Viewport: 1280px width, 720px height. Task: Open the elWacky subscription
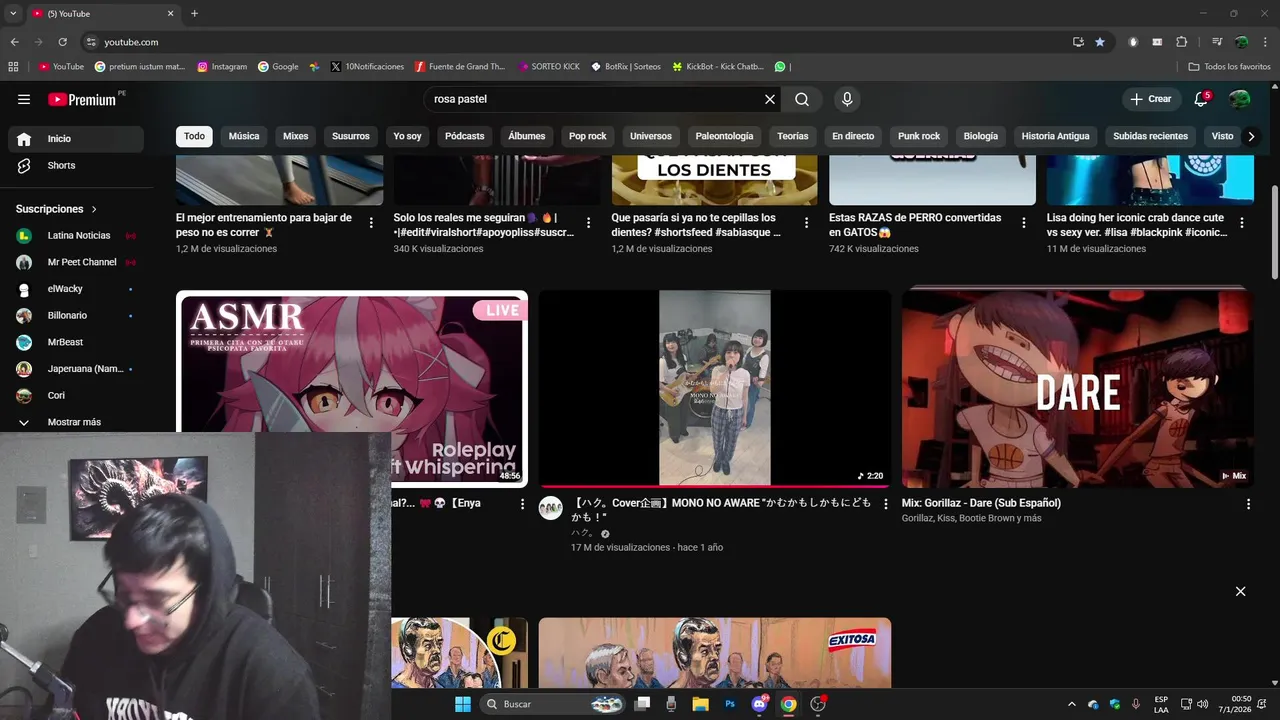(x=77, y=289)
